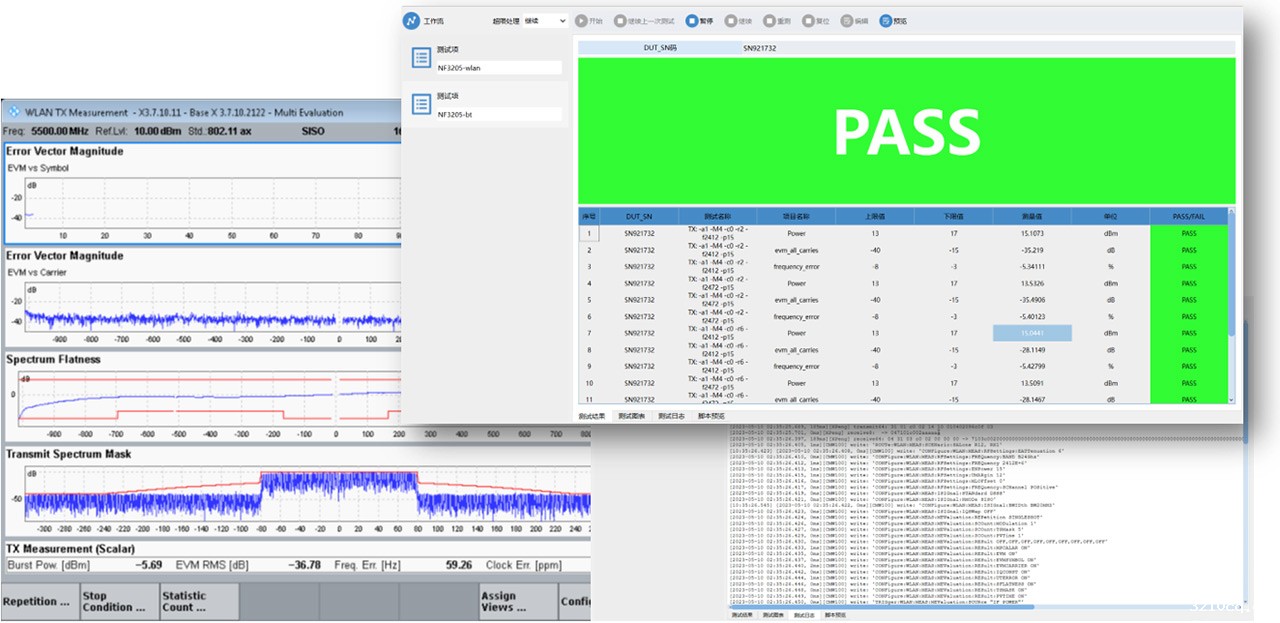Click the -5.34111 frequency error value
The image size is (1280, 623).
pos(1031,267)
